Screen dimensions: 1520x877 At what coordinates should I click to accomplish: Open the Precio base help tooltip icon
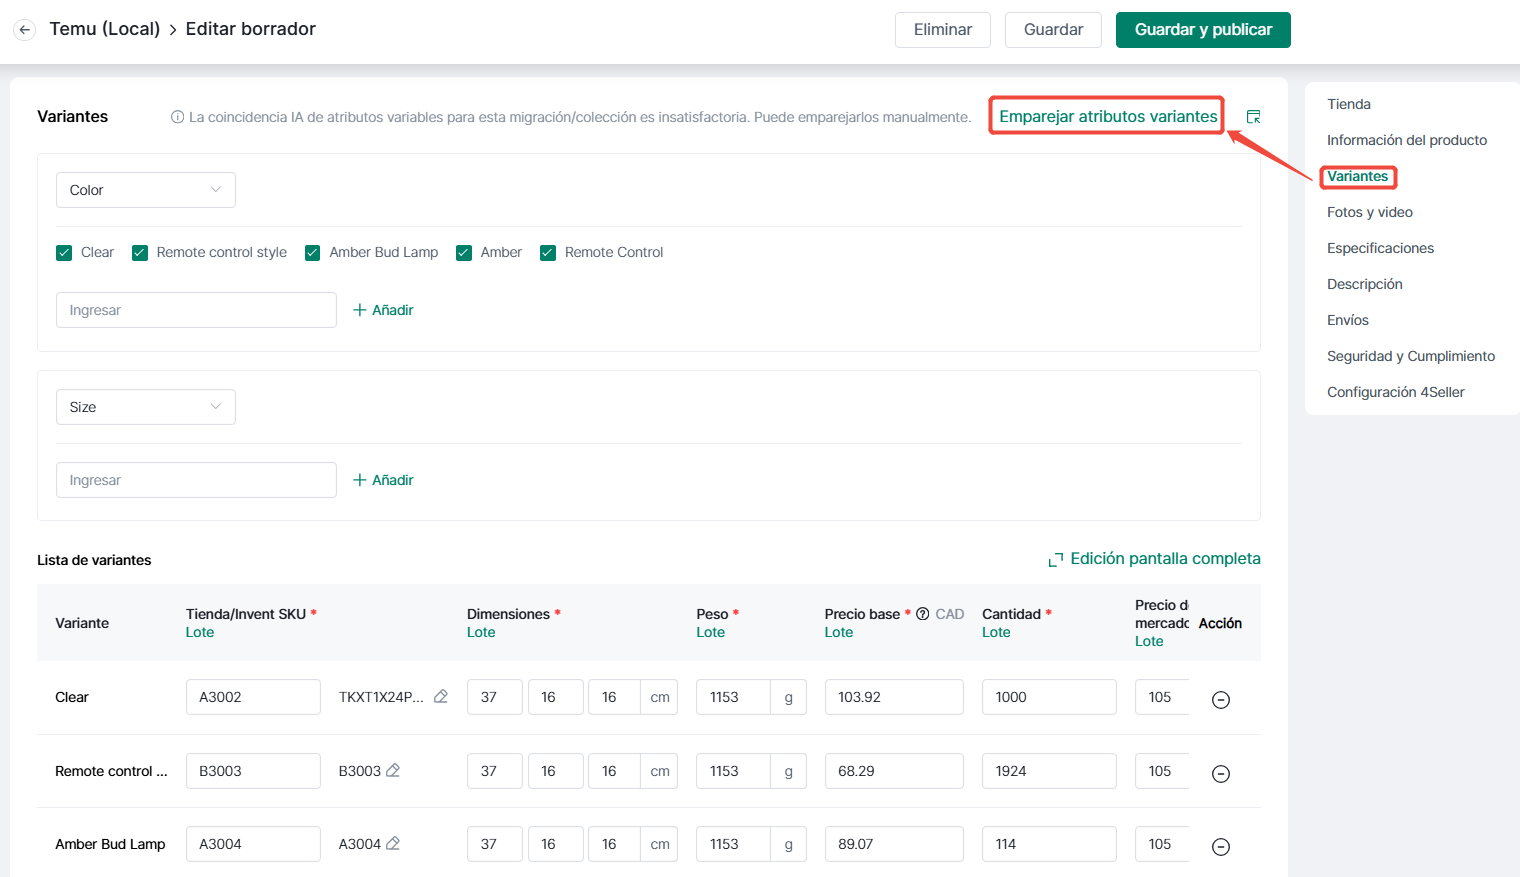pos(923,614)
